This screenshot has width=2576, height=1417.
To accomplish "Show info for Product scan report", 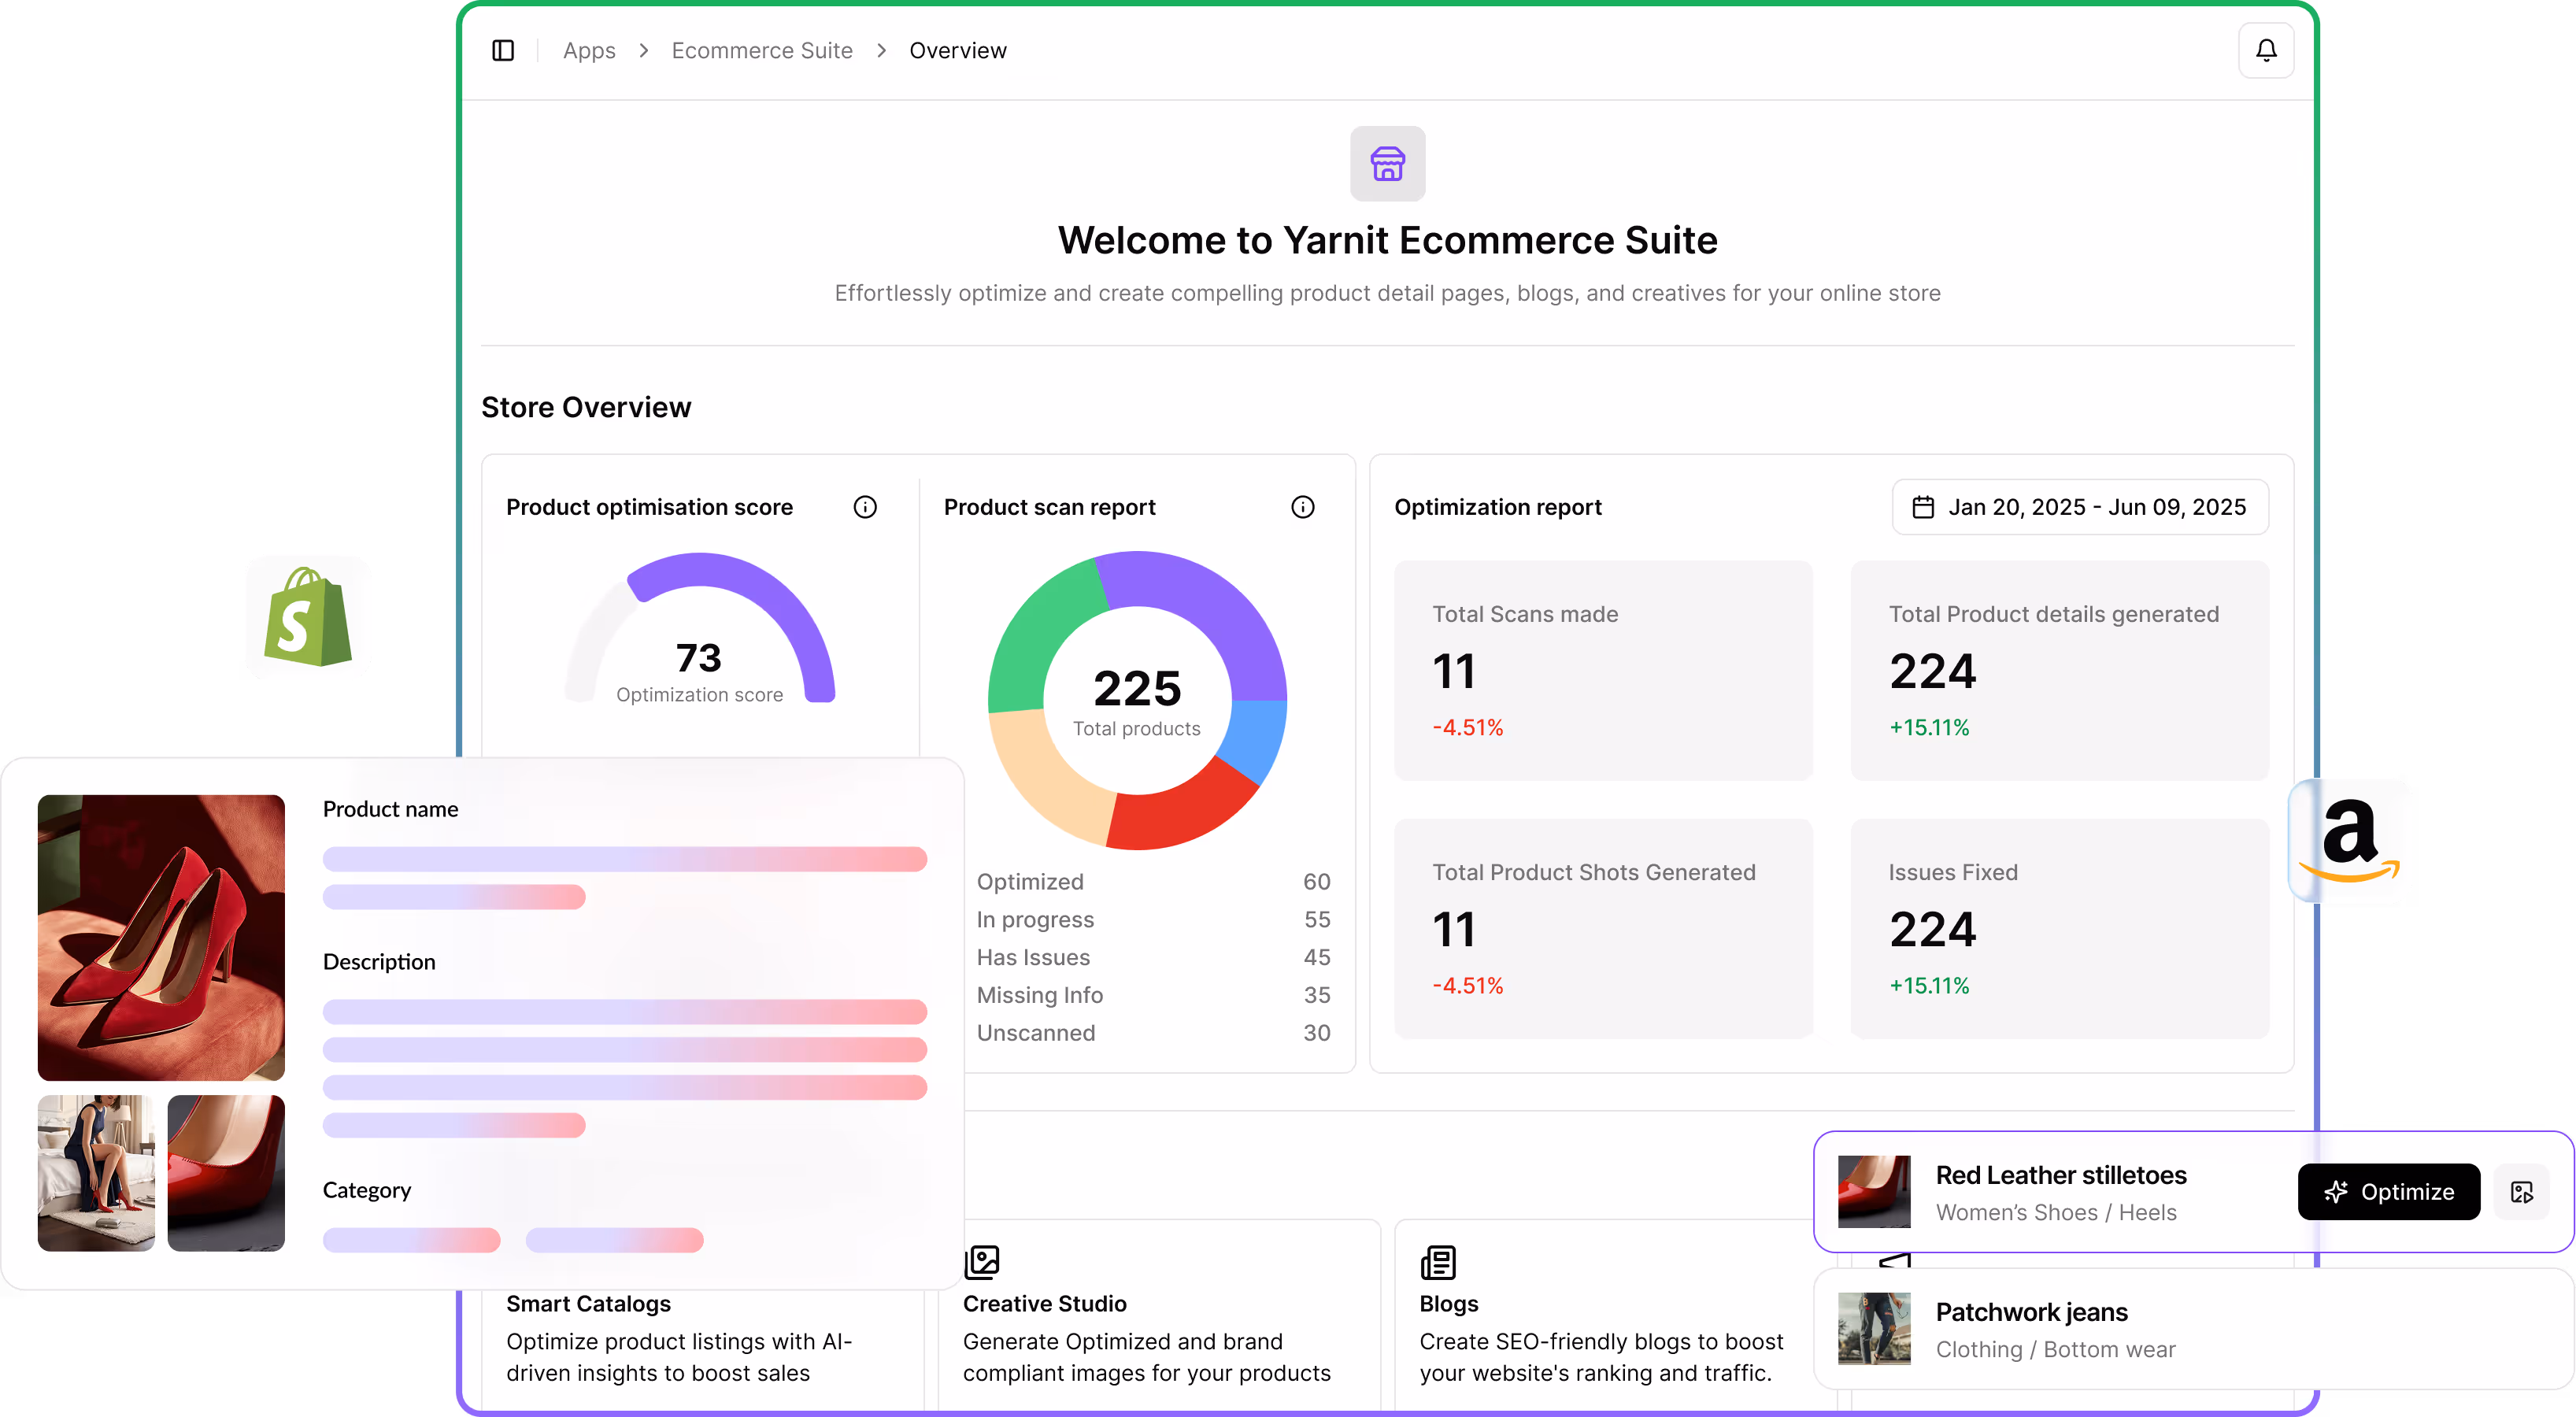I will (x=1302, y=507).
